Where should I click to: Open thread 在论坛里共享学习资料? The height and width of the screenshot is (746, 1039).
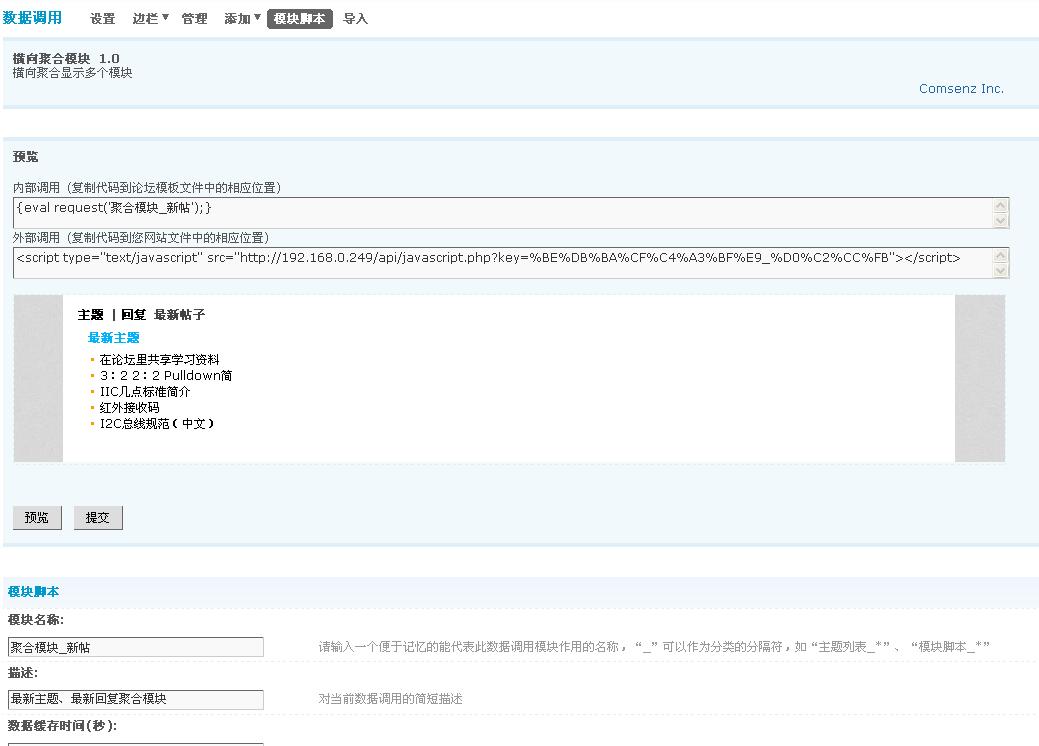coord(159,360)
